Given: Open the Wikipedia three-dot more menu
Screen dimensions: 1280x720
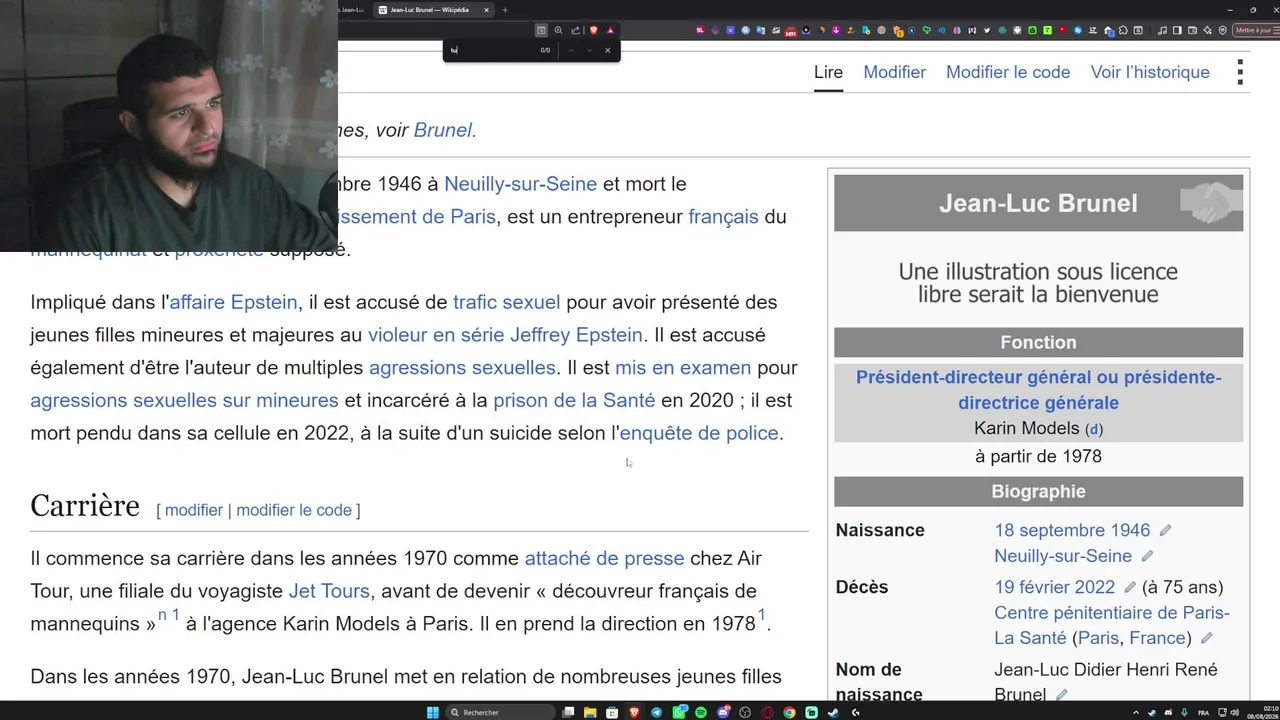Looking at the screenshot, I should pyautogui.click(x=1240, y=72).
